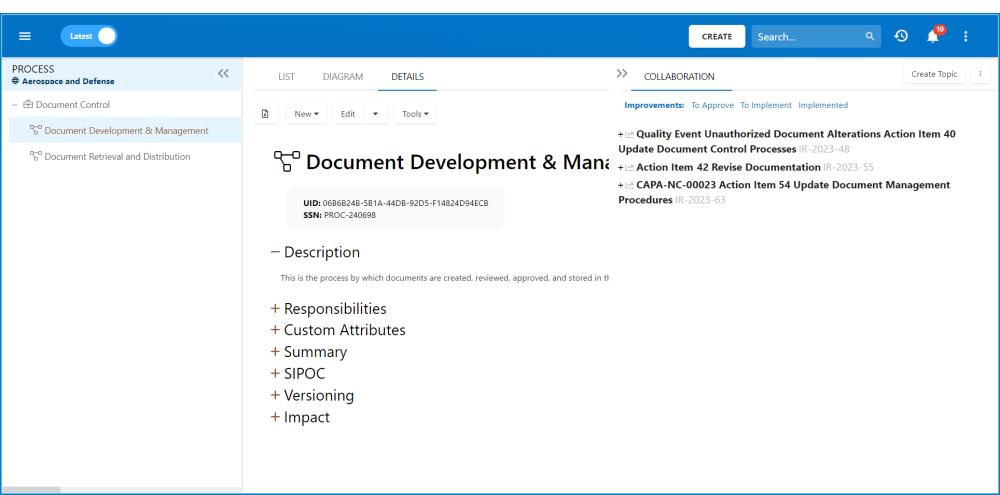Expand the Responsibilities section
The width and height of the screenshot is (1000, 495).
click(275, 308)
